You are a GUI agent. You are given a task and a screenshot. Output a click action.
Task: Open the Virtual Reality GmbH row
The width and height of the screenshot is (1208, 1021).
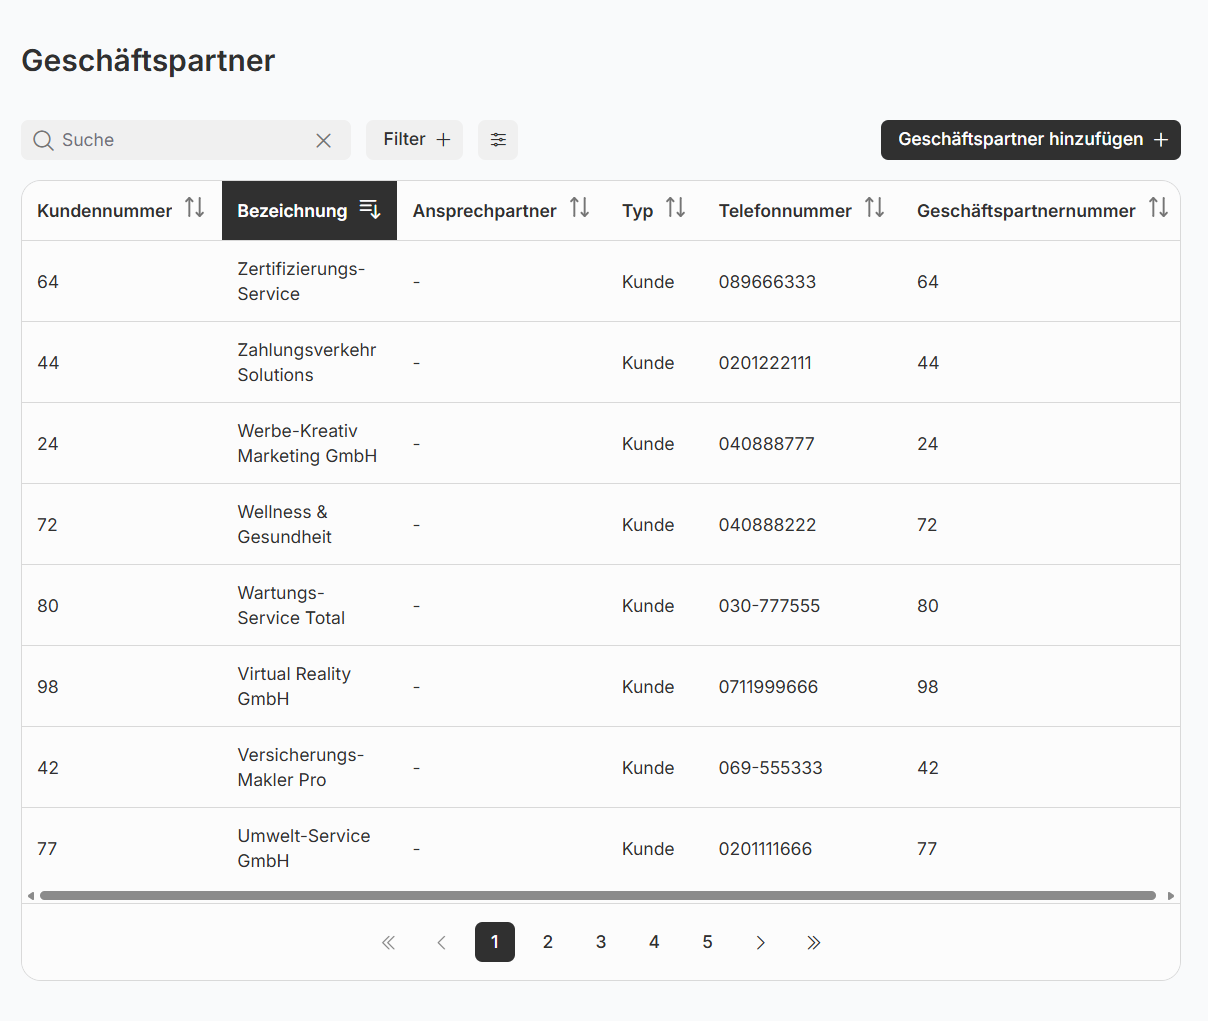[x=294, y=686]
